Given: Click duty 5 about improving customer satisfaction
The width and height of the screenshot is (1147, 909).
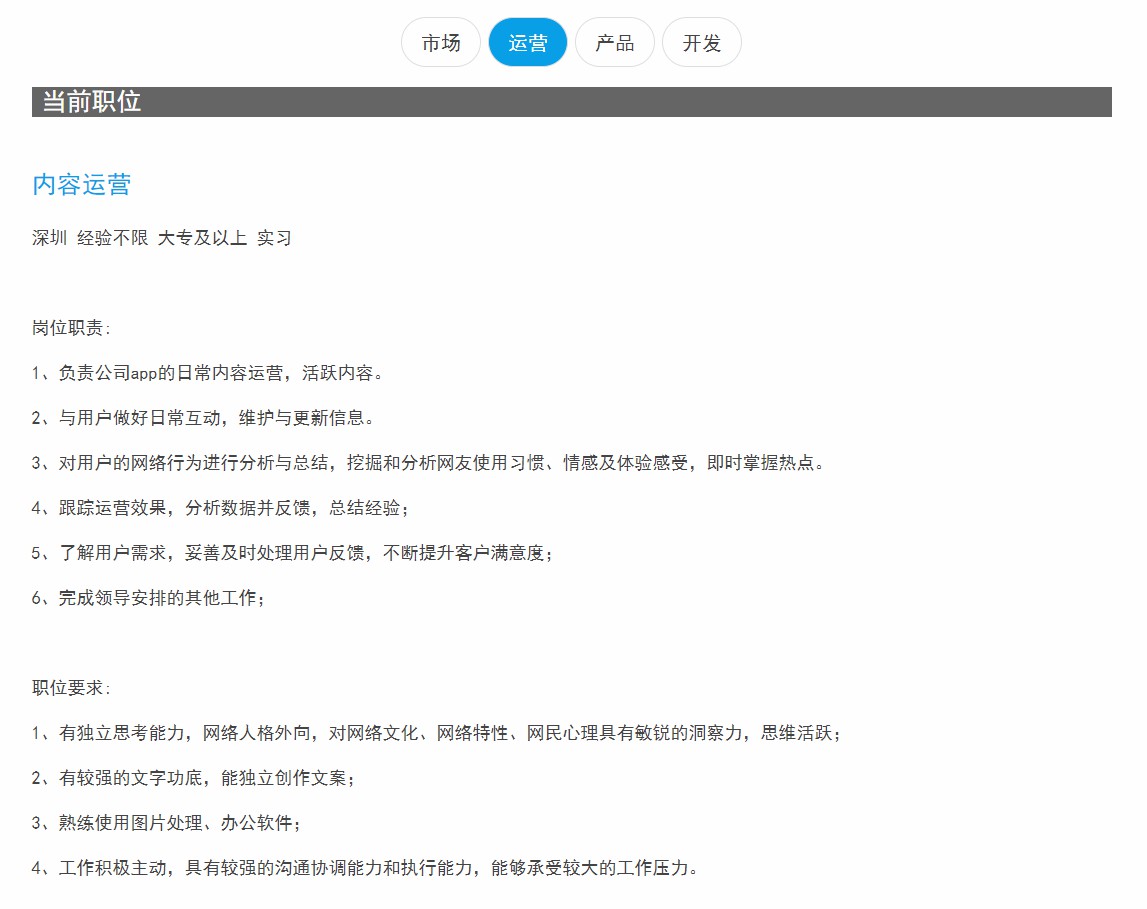Looking at the screenshot, I should pos(292,553).
